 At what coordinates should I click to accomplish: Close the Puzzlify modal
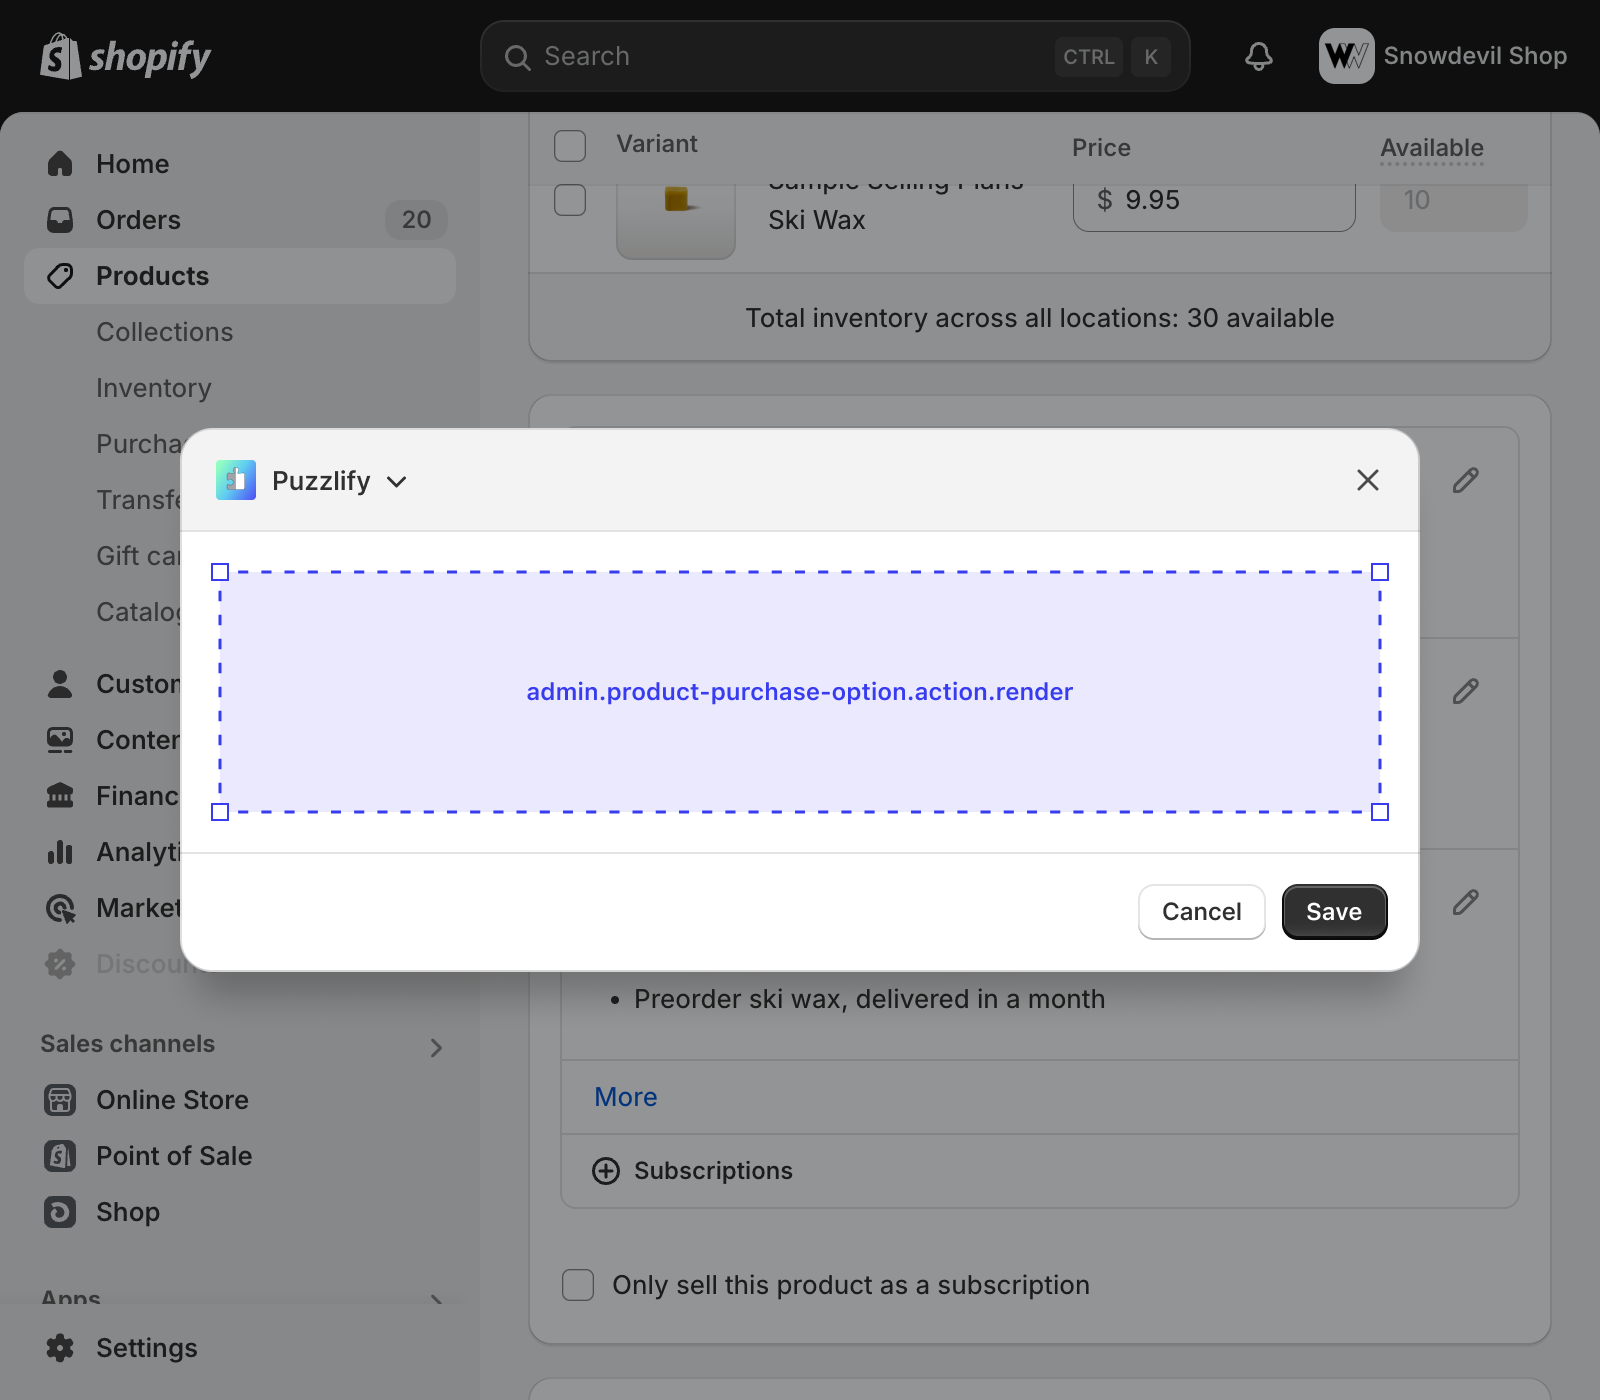(x=1367, y=481)
